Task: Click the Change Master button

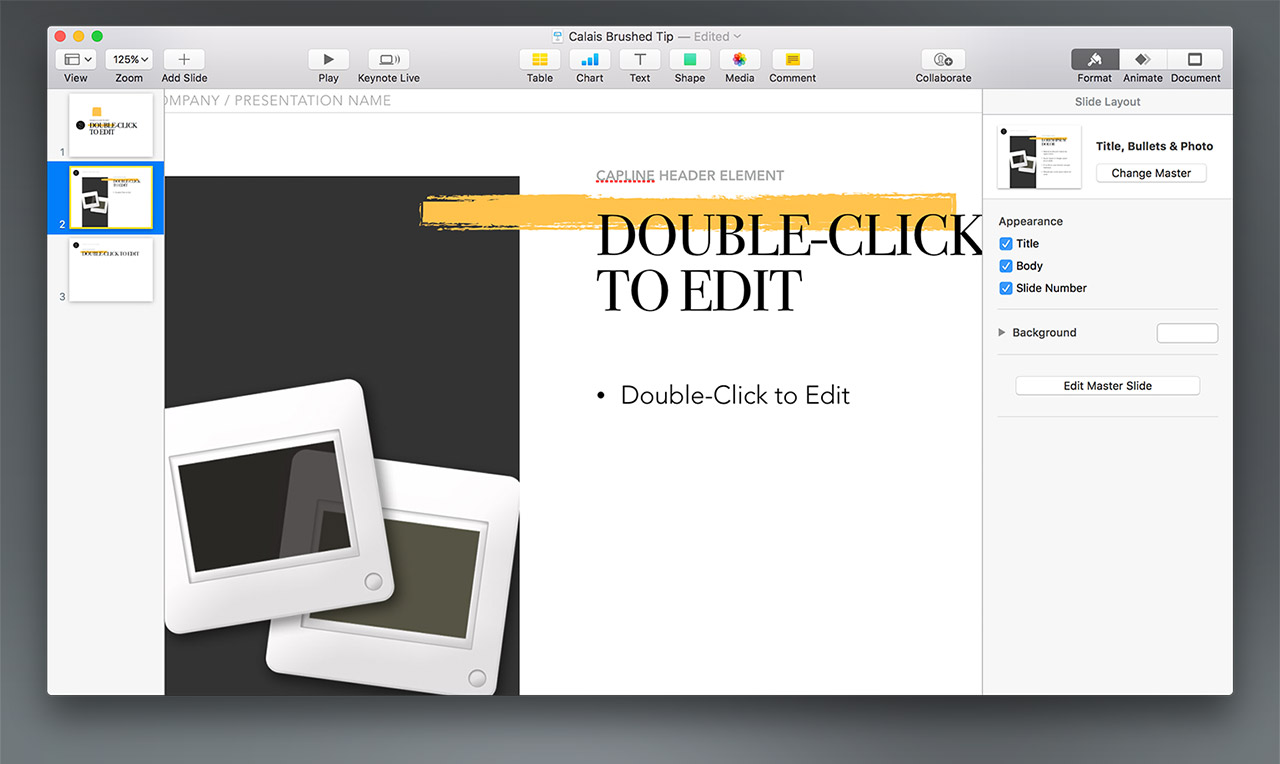Action: coord(1151,173)
